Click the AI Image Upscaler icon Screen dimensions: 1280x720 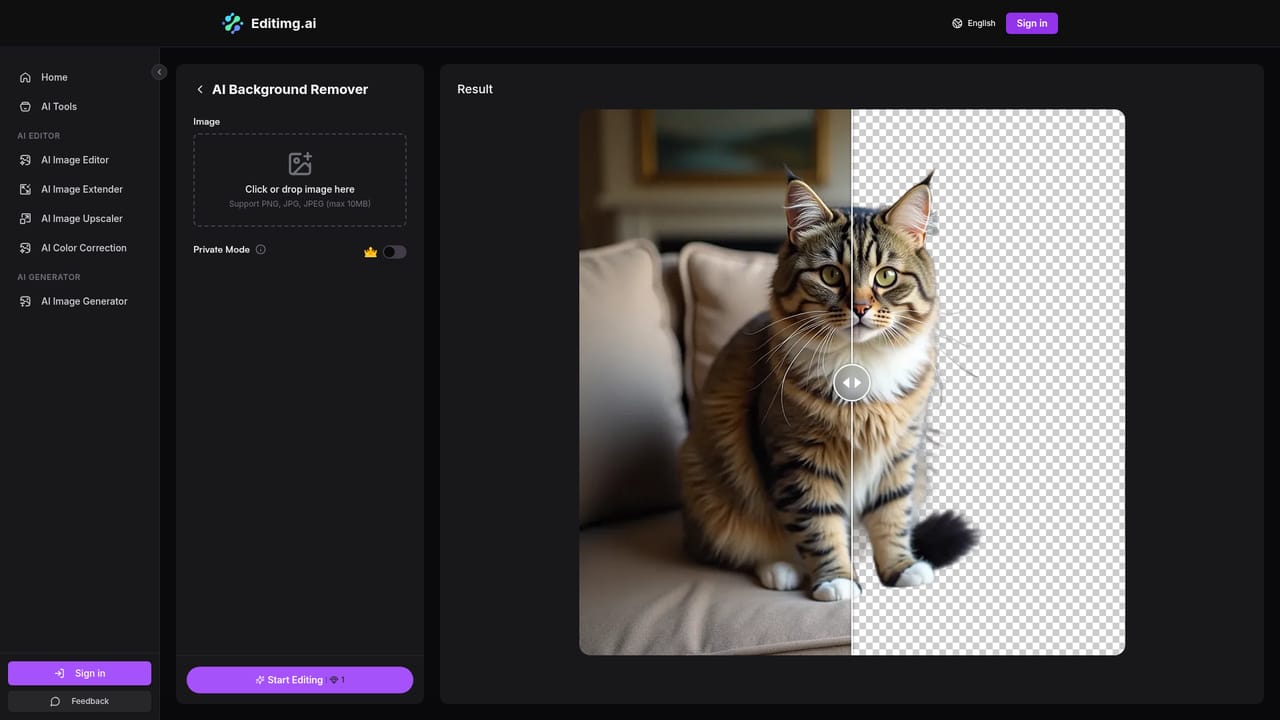point(25,218)
